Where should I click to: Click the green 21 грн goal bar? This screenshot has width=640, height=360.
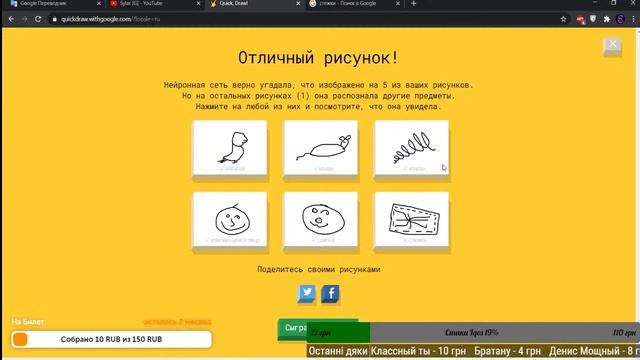[x=338, y=333]
